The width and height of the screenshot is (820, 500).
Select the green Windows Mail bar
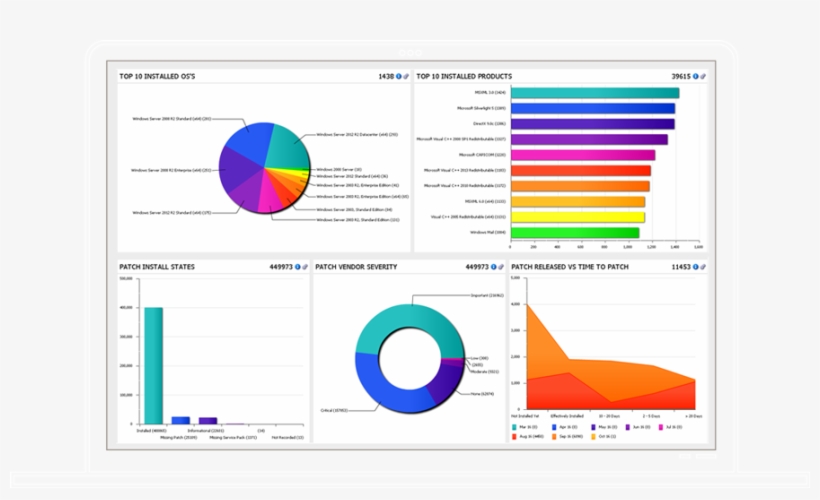pos(574,232)
